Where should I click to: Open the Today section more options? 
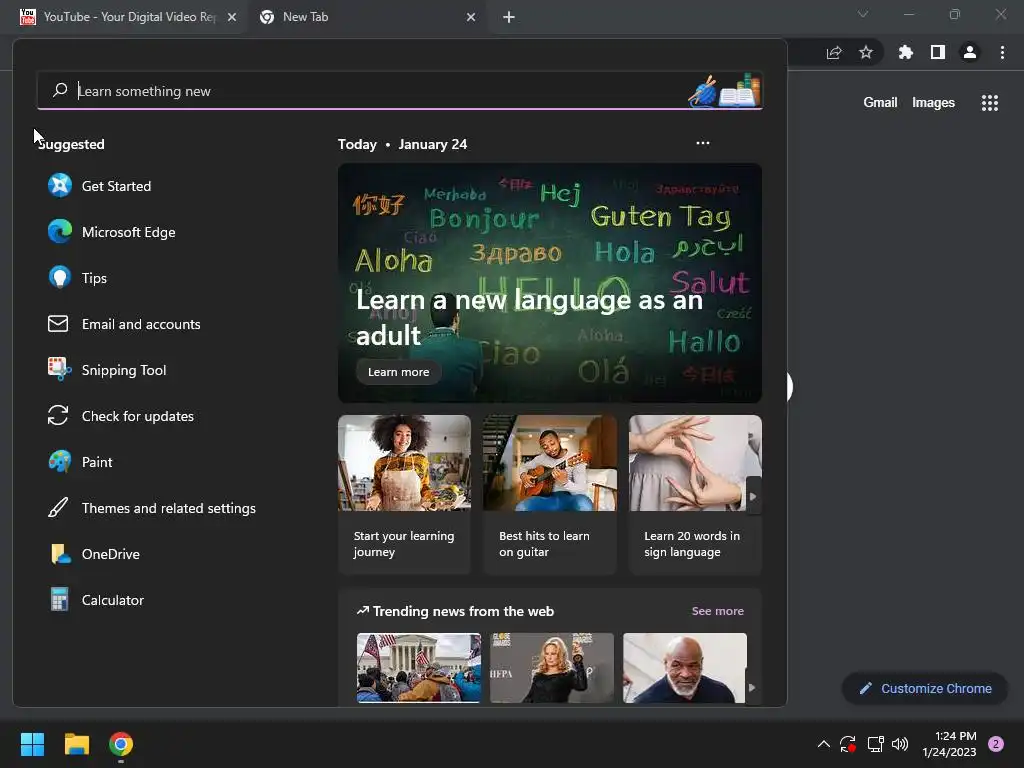(703, 143)
